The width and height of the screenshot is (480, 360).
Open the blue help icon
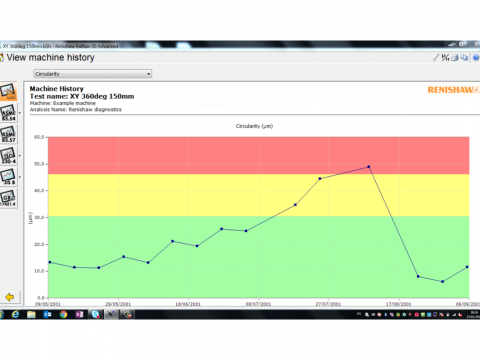(x=476, y=58)
